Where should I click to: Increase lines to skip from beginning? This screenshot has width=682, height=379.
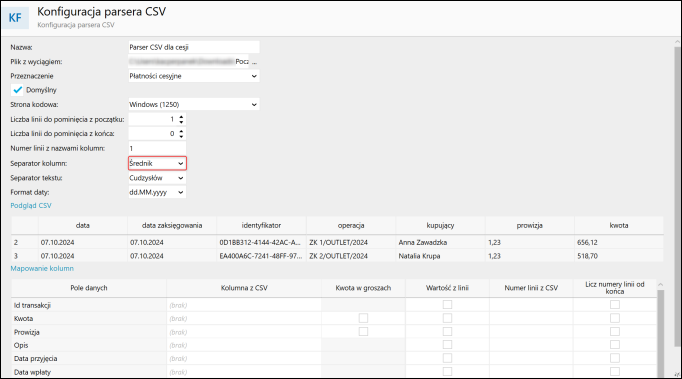click(x=181, y=117)
